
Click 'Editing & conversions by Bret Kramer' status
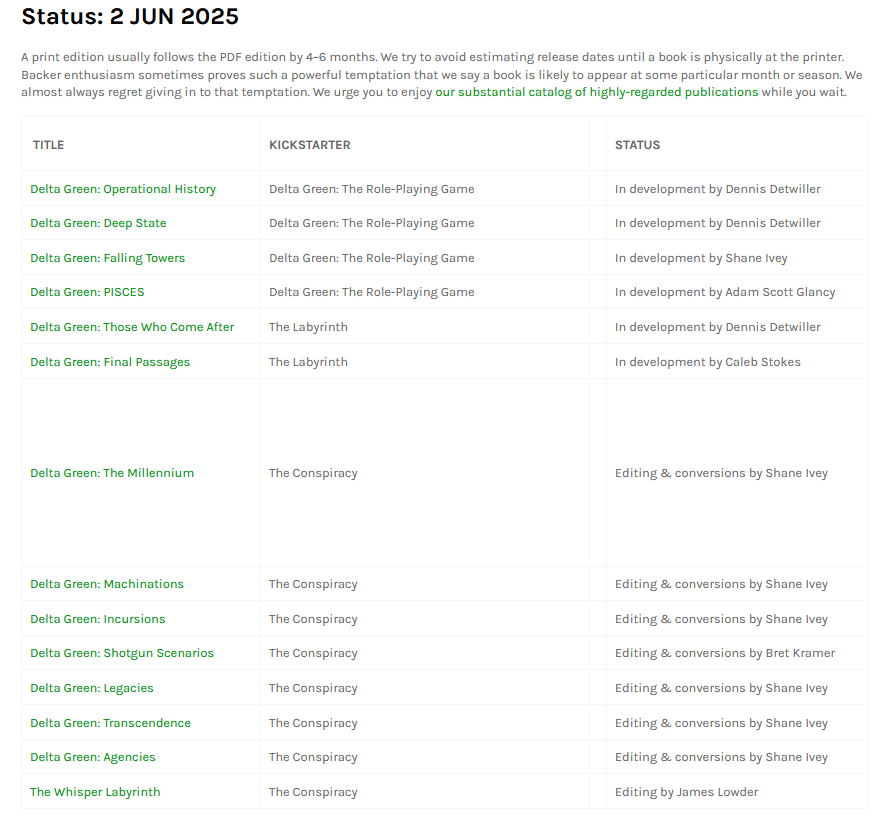[x=725, y=653]
